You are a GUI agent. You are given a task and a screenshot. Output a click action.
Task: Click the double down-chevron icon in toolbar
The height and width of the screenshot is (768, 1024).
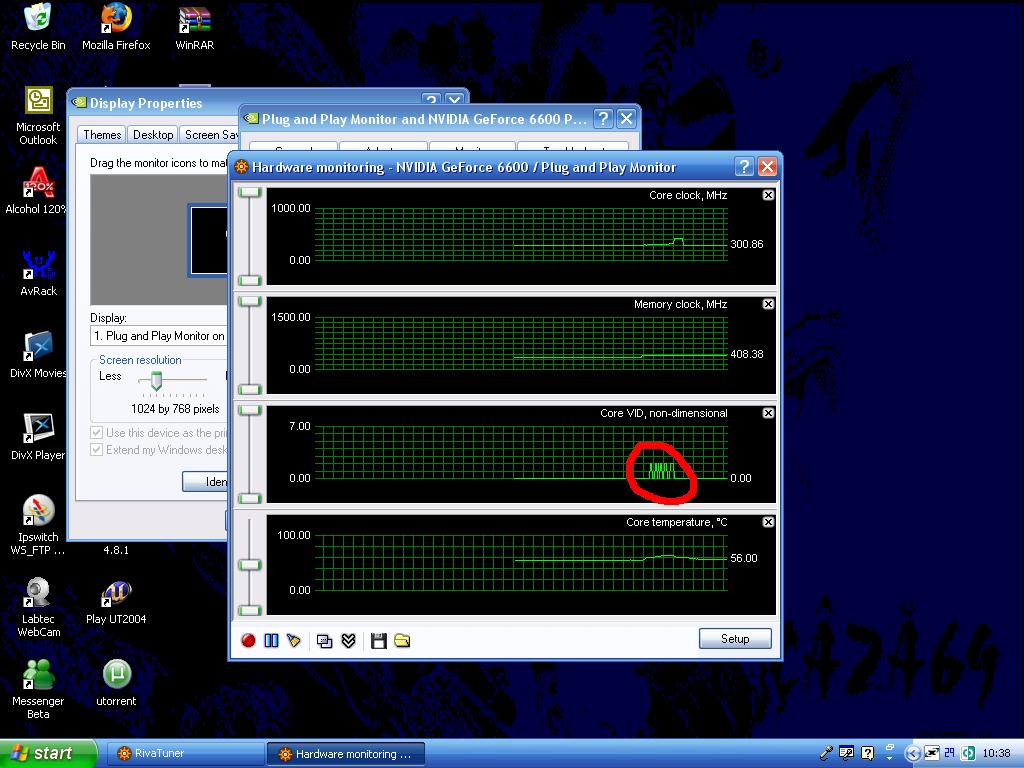(348, 640)
